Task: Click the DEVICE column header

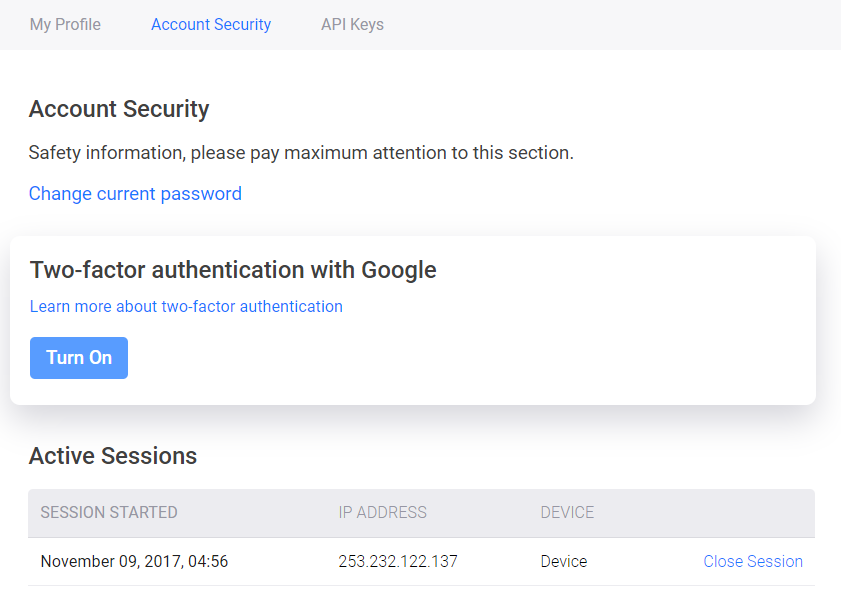Action: click(567, 512)
